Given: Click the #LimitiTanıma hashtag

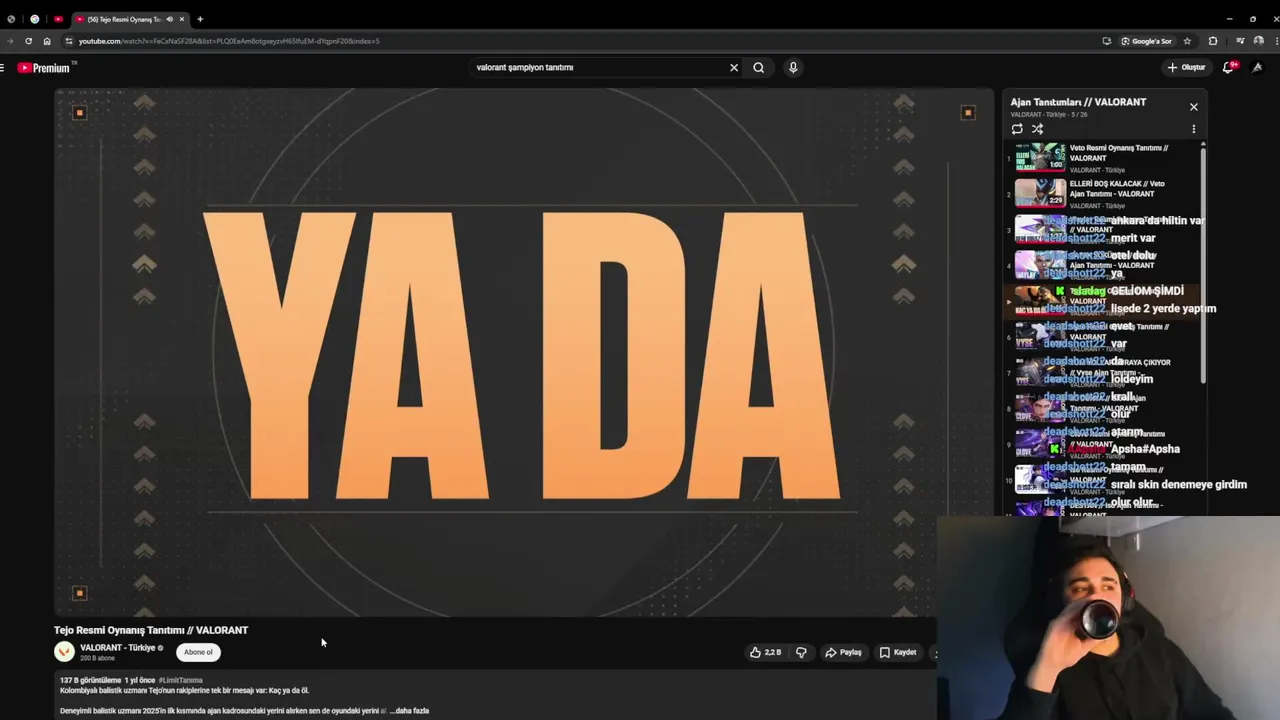Looking at the screenshot, I should click(x=181, y=680).
